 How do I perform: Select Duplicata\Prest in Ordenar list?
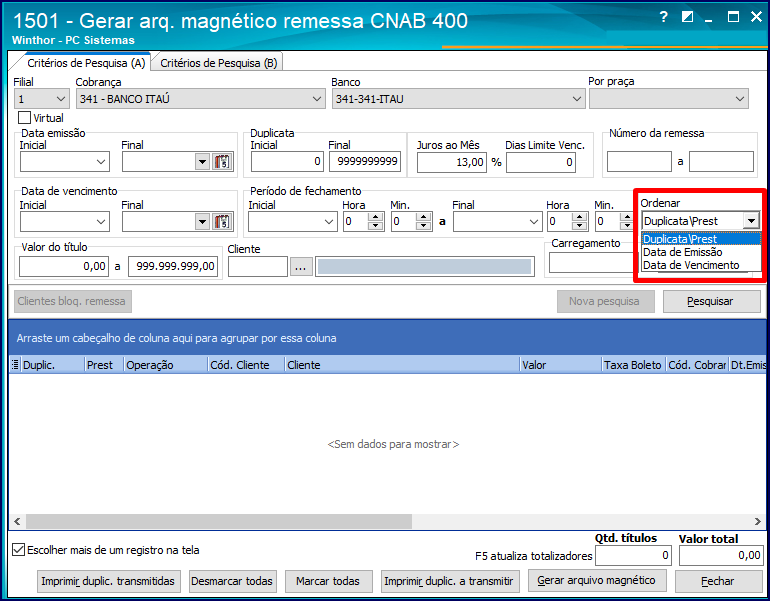coord(701,239)
